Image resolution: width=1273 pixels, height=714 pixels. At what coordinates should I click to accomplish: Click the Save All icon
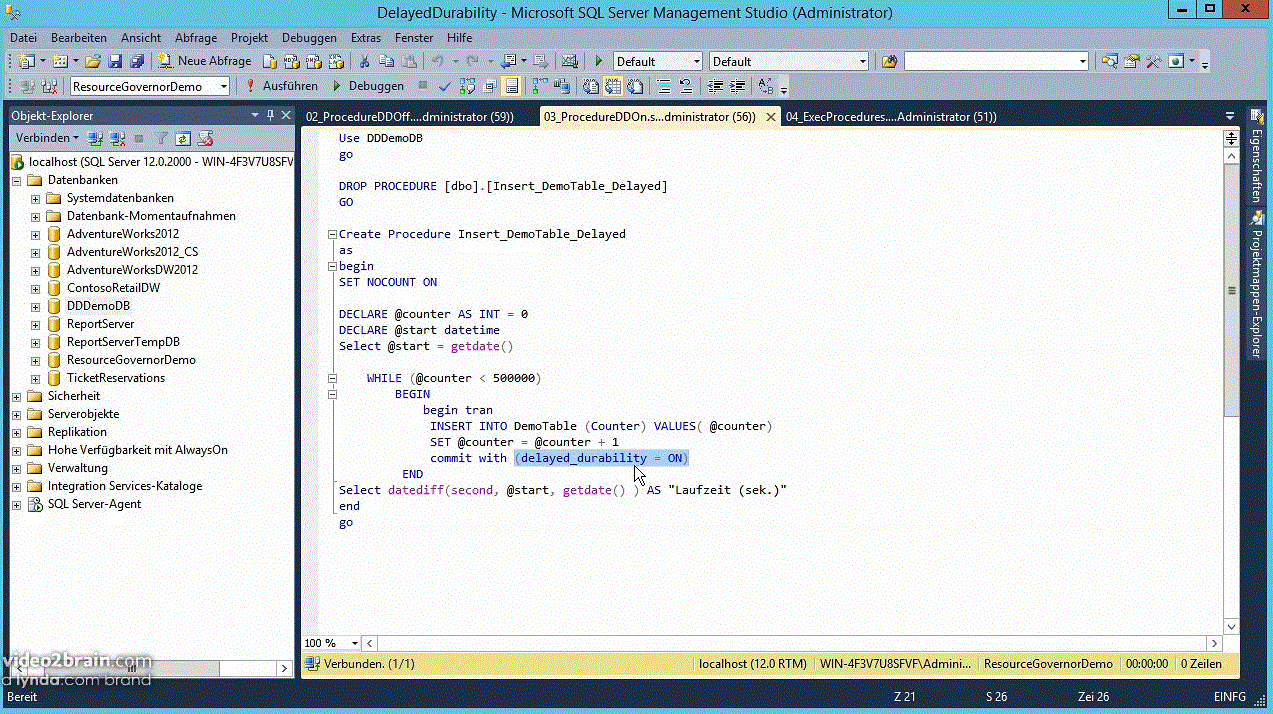pos(137,61)
